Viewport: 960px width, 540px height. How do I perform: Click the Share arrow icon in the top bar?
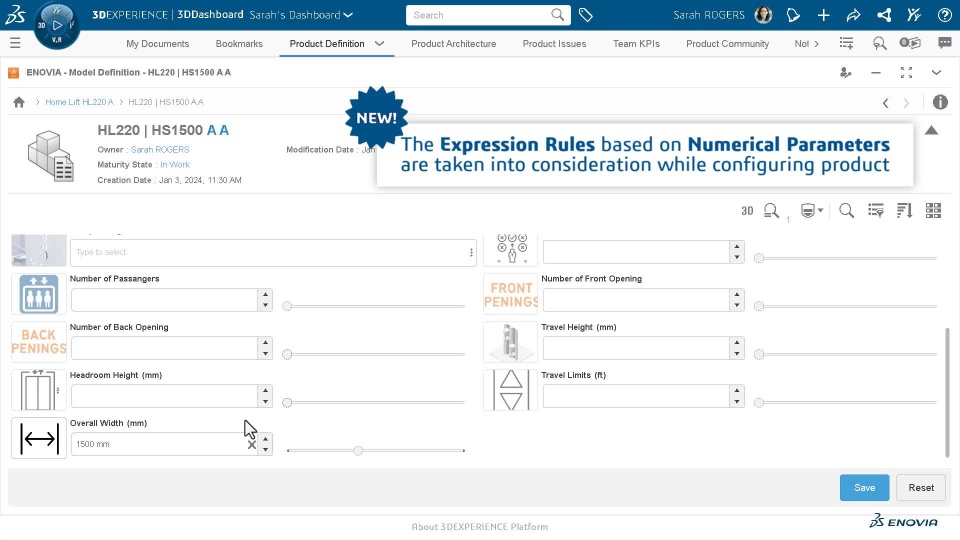853,15
